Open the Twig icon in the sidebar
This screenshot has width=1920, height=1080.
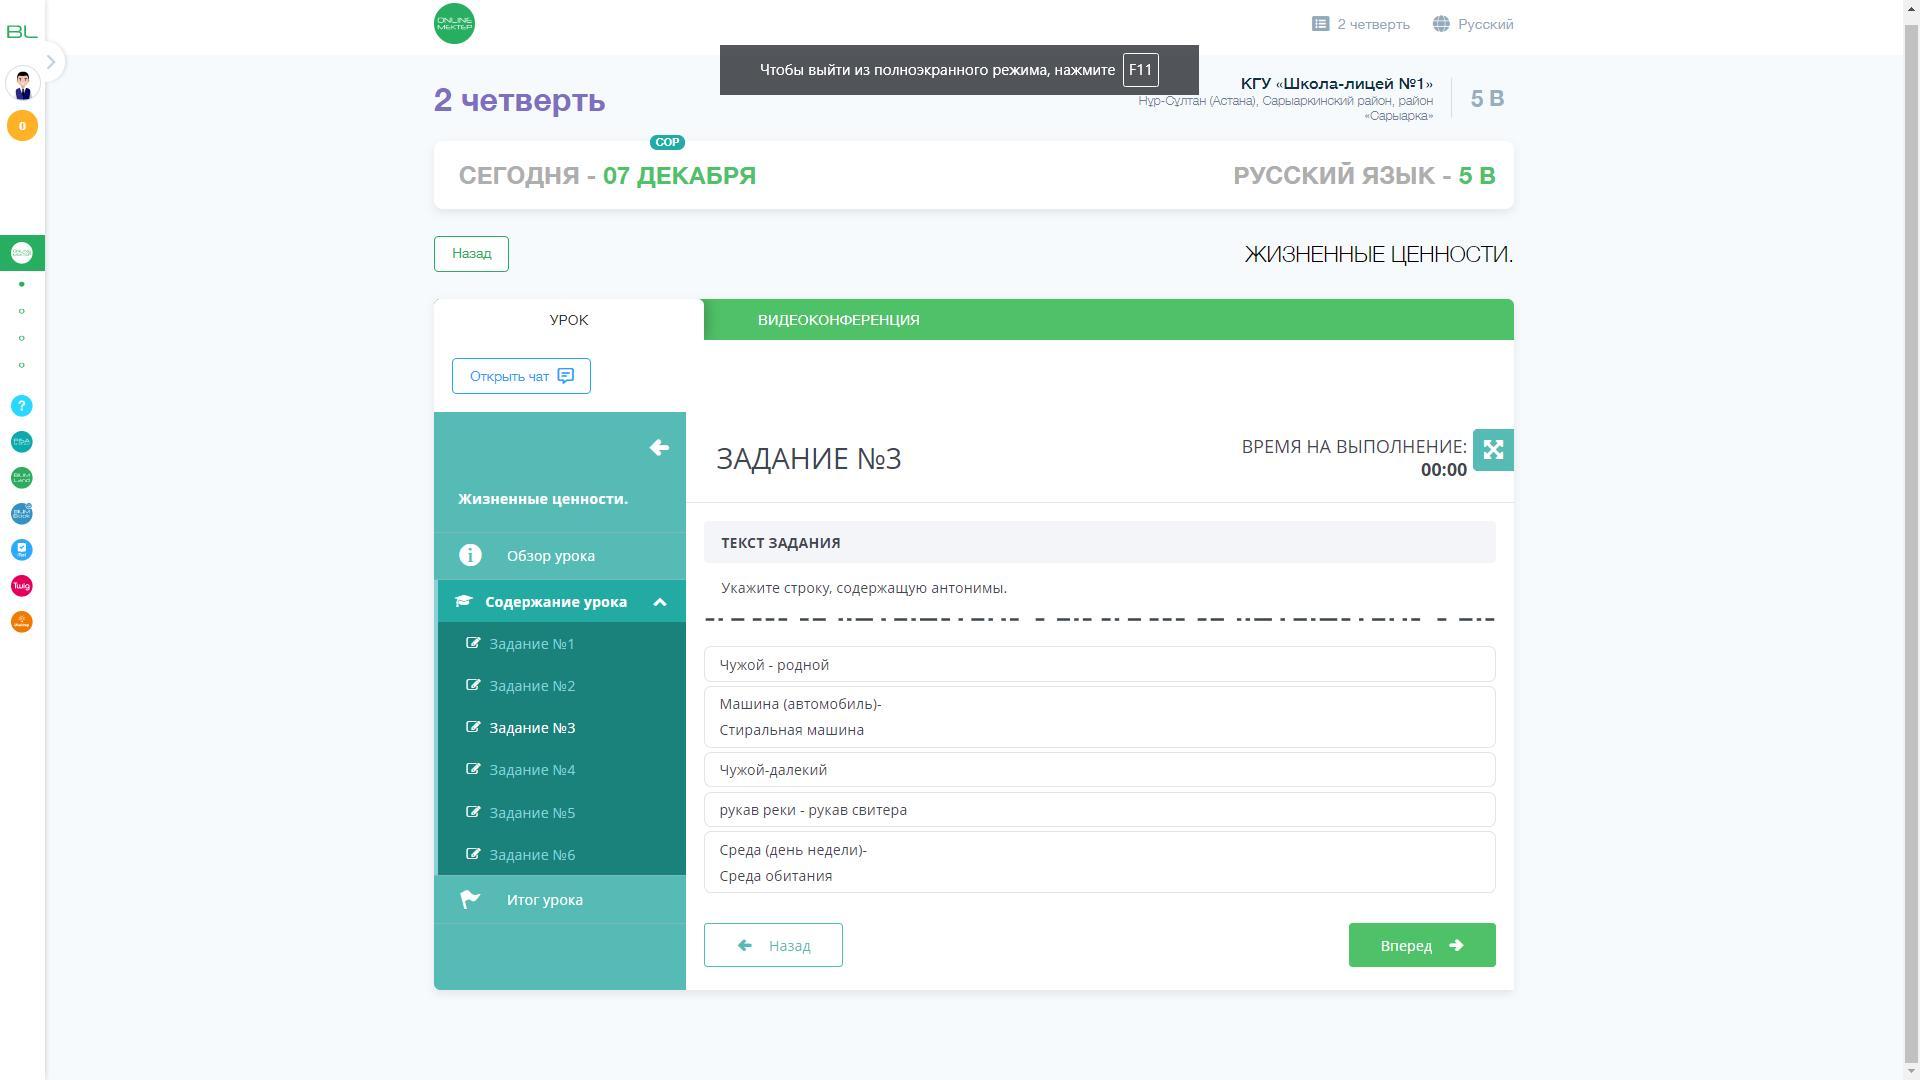pyautogui.click(x=22, y=586)
